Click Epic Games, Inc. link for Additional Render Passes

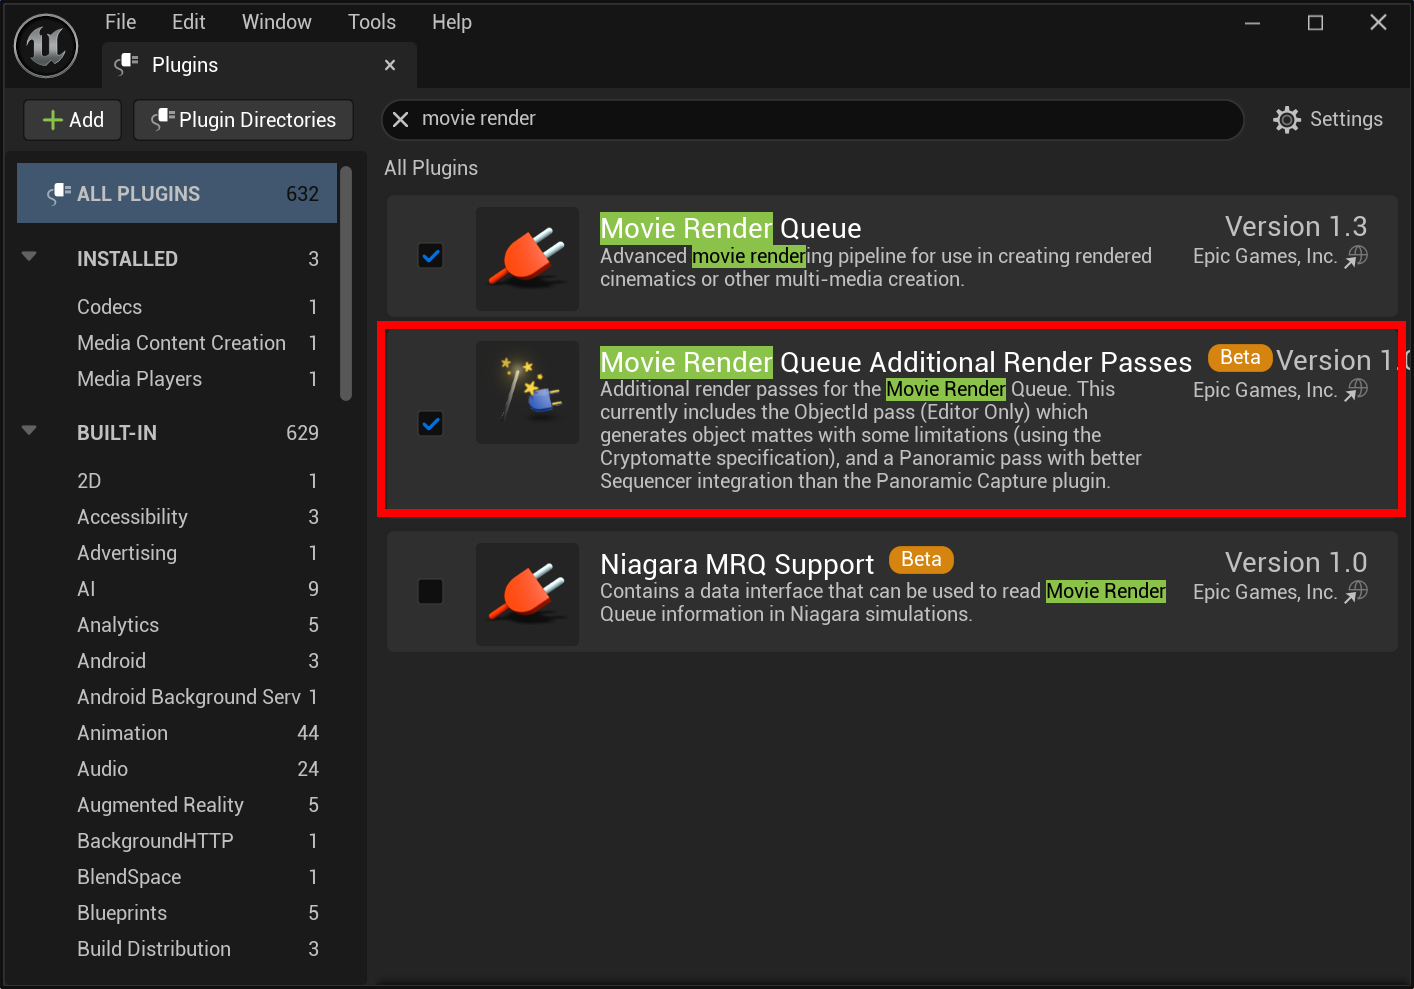[1264, 390]
